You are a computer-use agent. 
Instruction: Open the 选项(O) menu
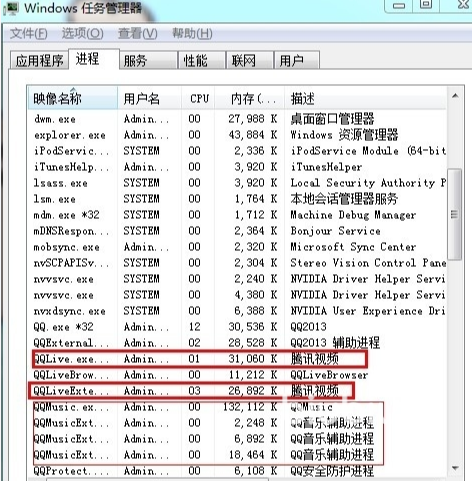(83, 34)
